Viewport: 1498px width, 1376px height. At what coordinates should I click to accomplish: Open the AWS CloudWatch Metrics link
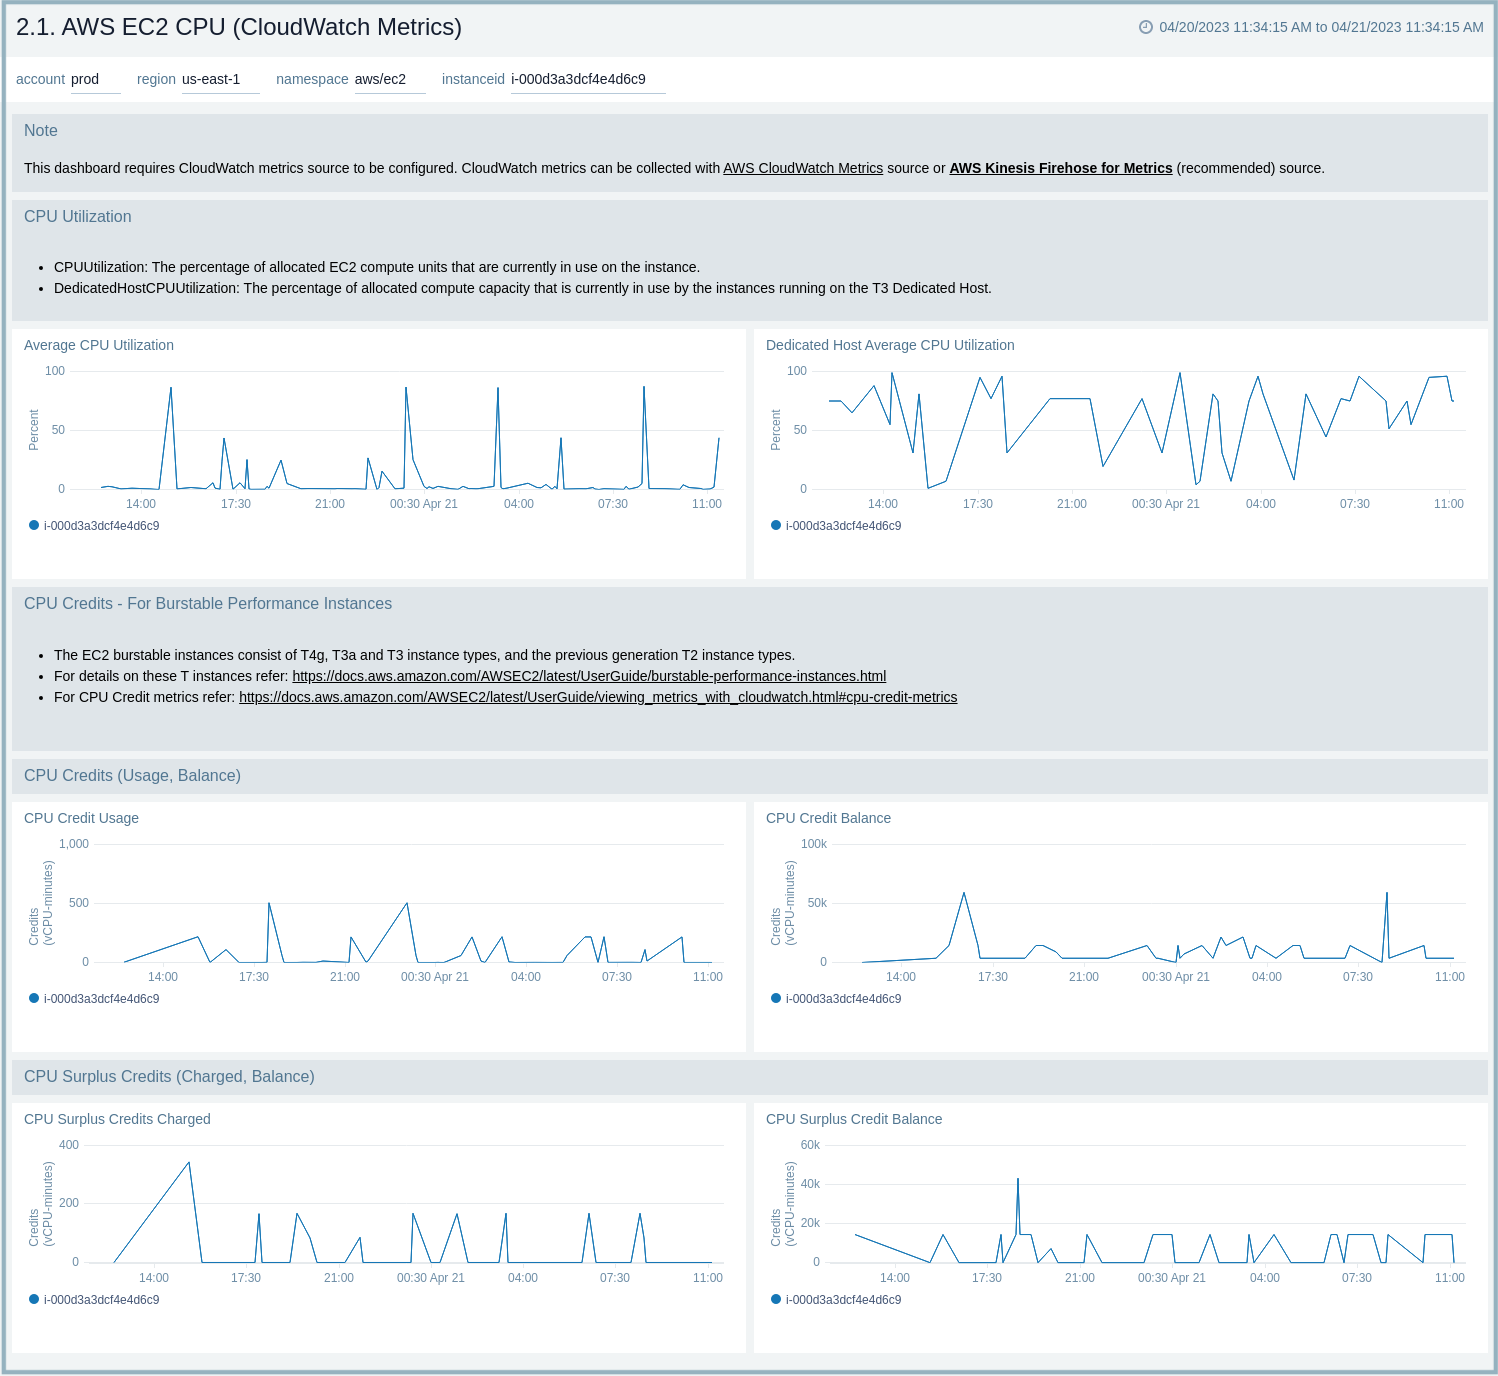[x=803, y=168]
